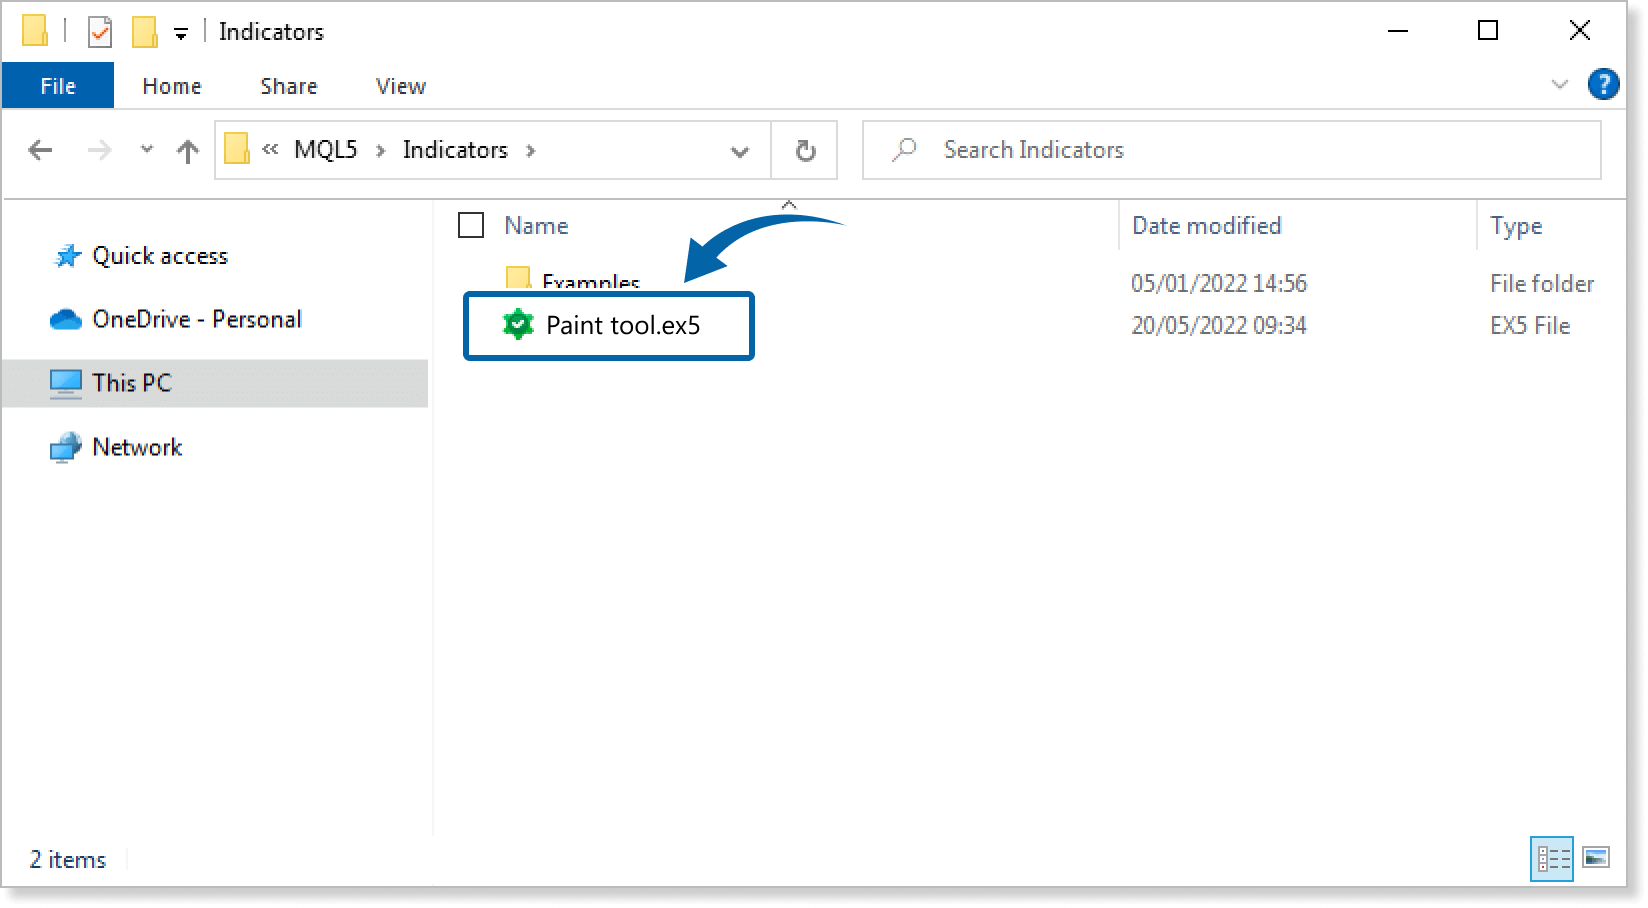Open the address bar history dropdown
Viewport: 1648px width, 908px height.
tap(740, 151)
